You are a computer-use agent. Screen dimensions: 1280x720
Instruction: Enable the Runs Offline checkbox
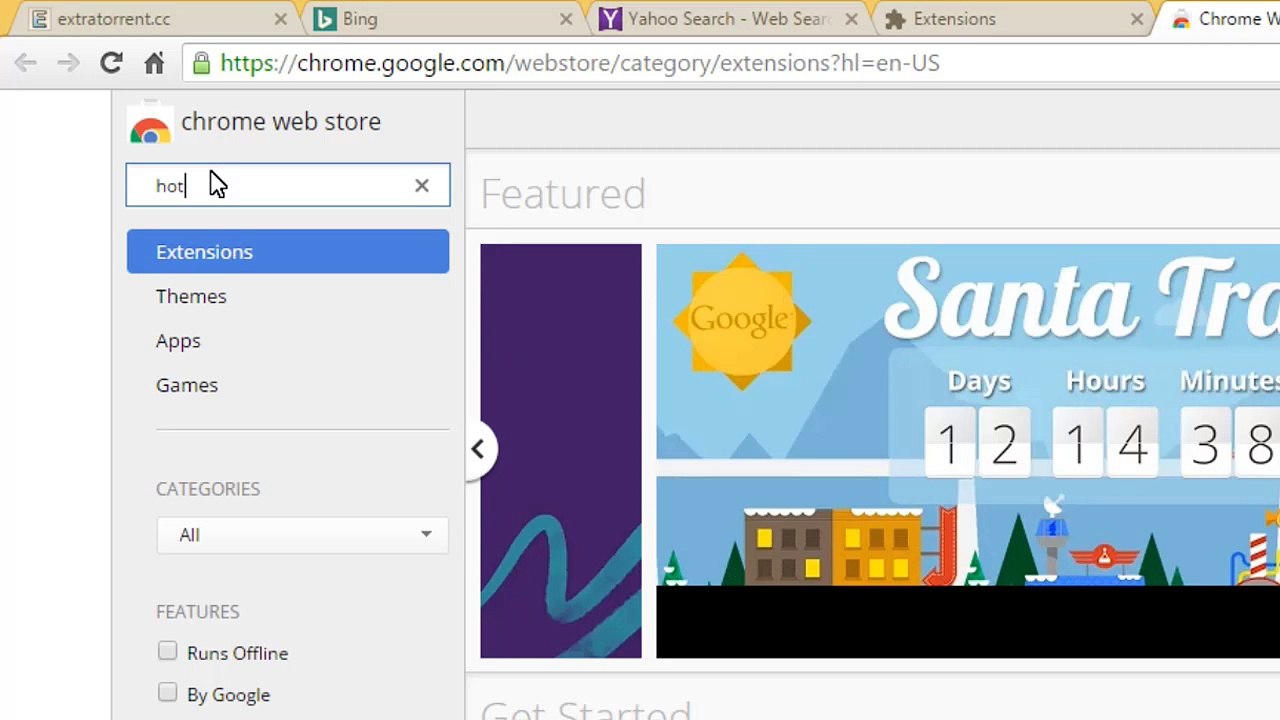167,651
